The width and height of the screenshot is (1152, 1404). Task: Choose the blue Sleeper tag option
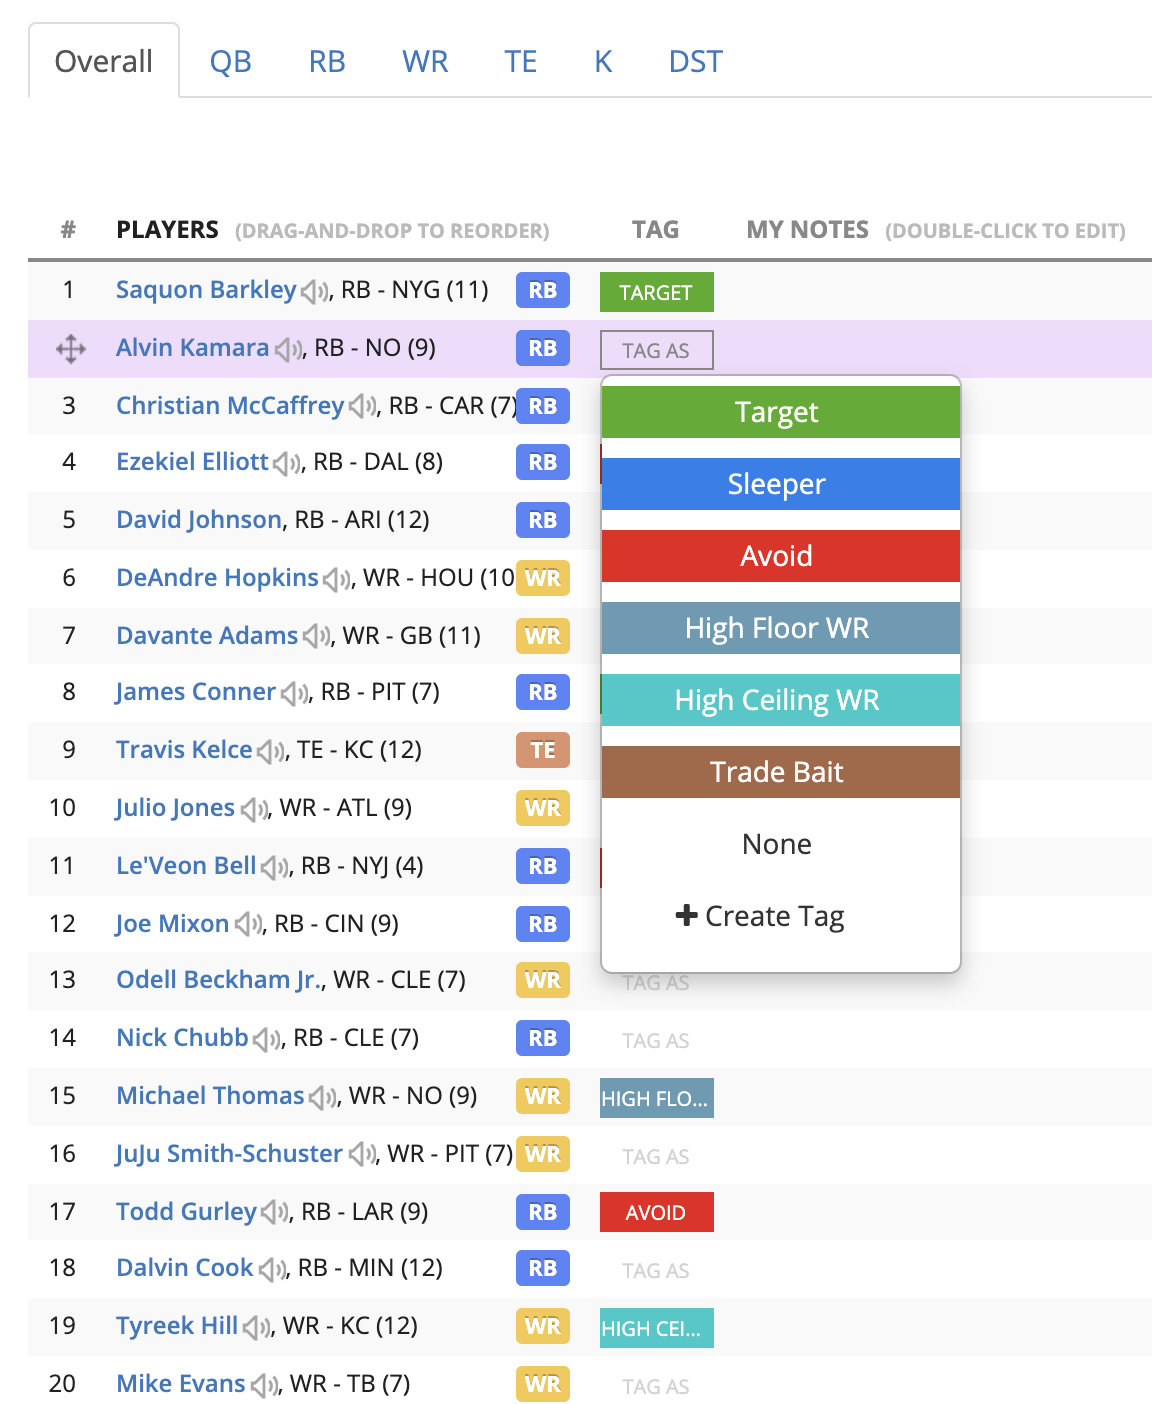click(781, 484)
